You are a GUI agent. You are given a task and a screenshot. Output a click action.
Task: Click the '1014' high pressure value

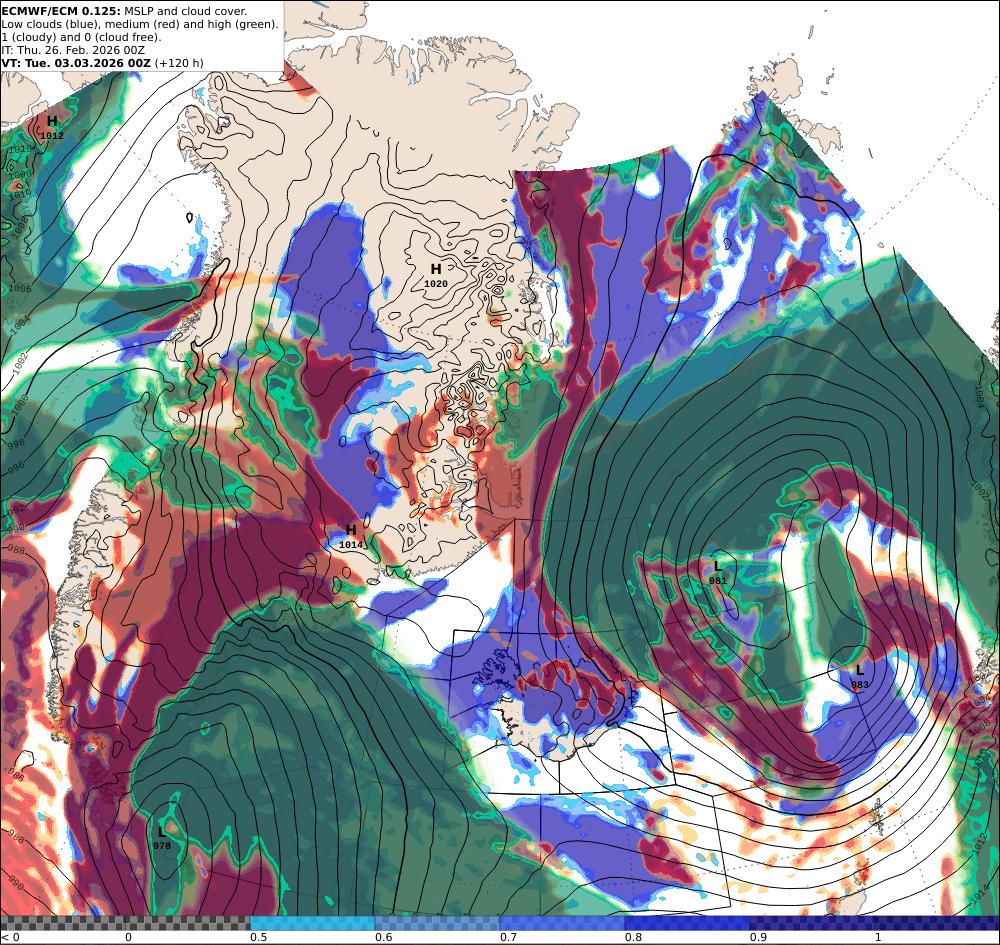[351, 545]
